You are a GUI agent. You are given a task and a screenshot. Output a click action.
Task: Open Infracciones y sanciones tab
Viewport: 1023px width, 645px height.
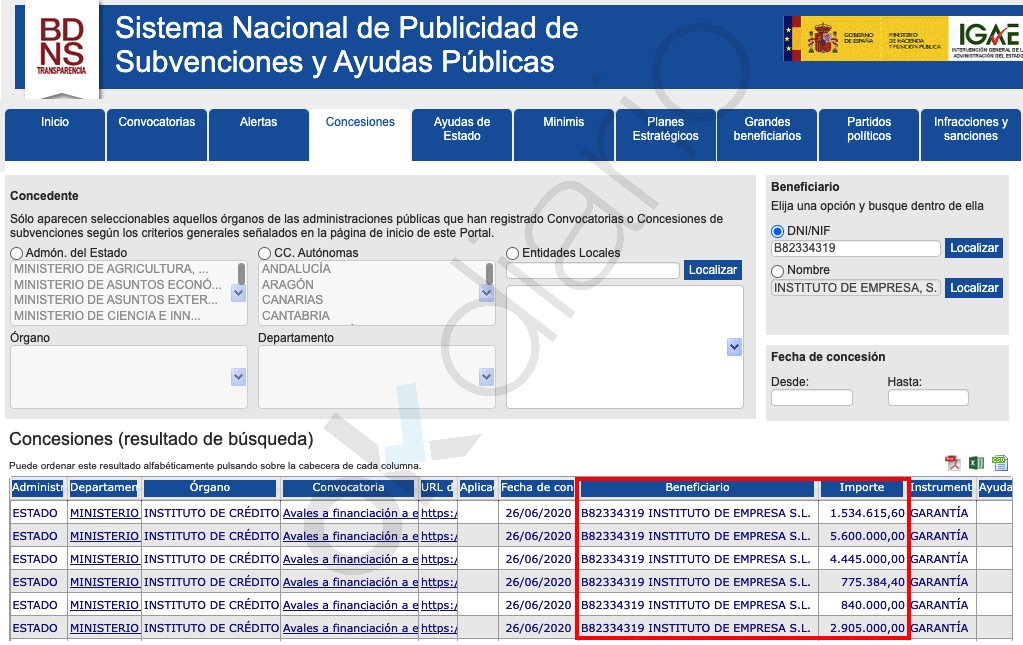pyautogui.click(x=971, y=134)
